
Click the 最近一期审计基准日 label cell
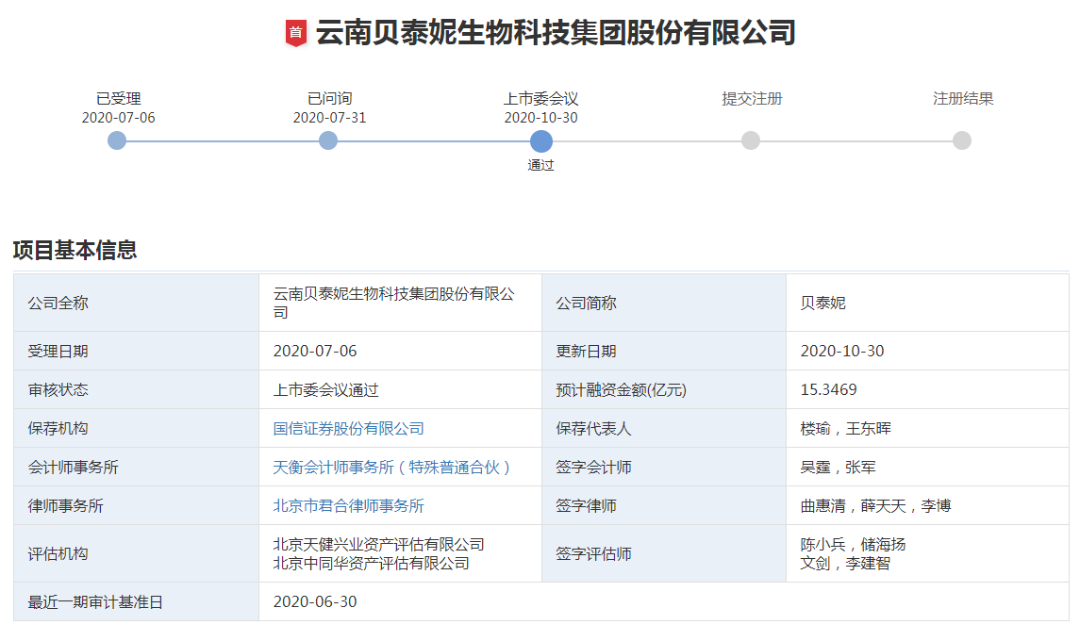[136, 602]
